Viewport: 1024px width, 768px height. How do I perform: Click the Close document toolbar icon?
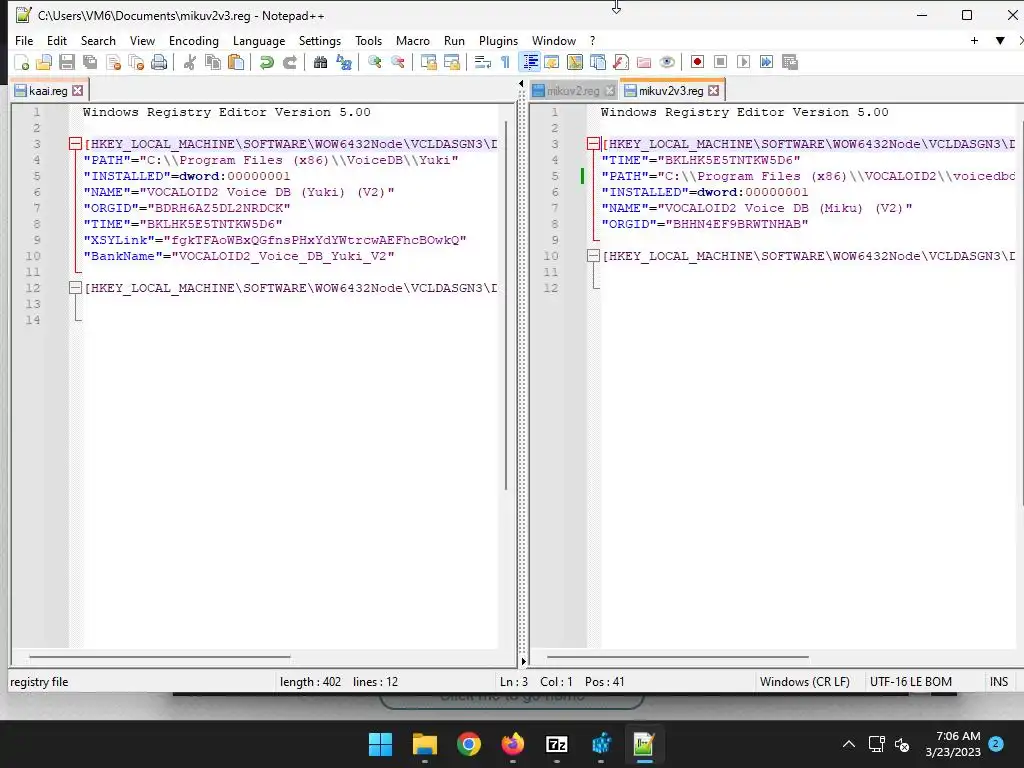point(113,62)
